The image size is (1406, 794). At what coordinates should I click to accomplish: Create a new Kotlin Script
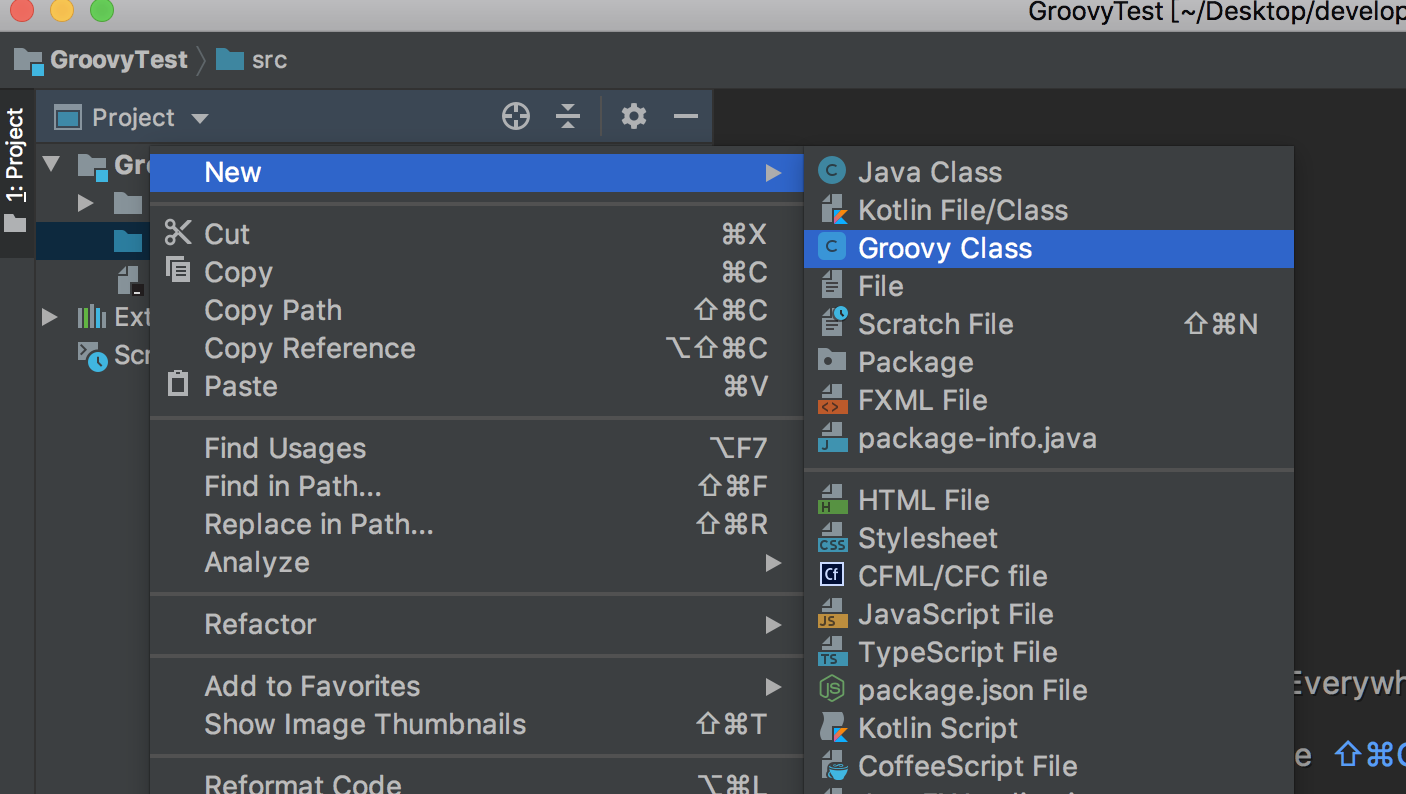tap(1048, 728)
